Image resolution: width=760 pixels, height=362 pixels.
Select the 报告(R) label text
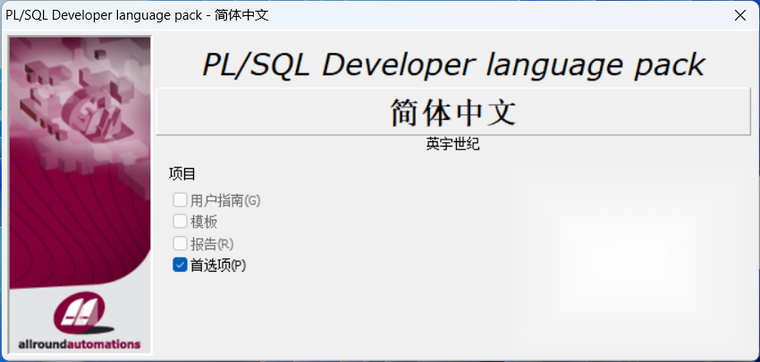[x=212, y=244]
